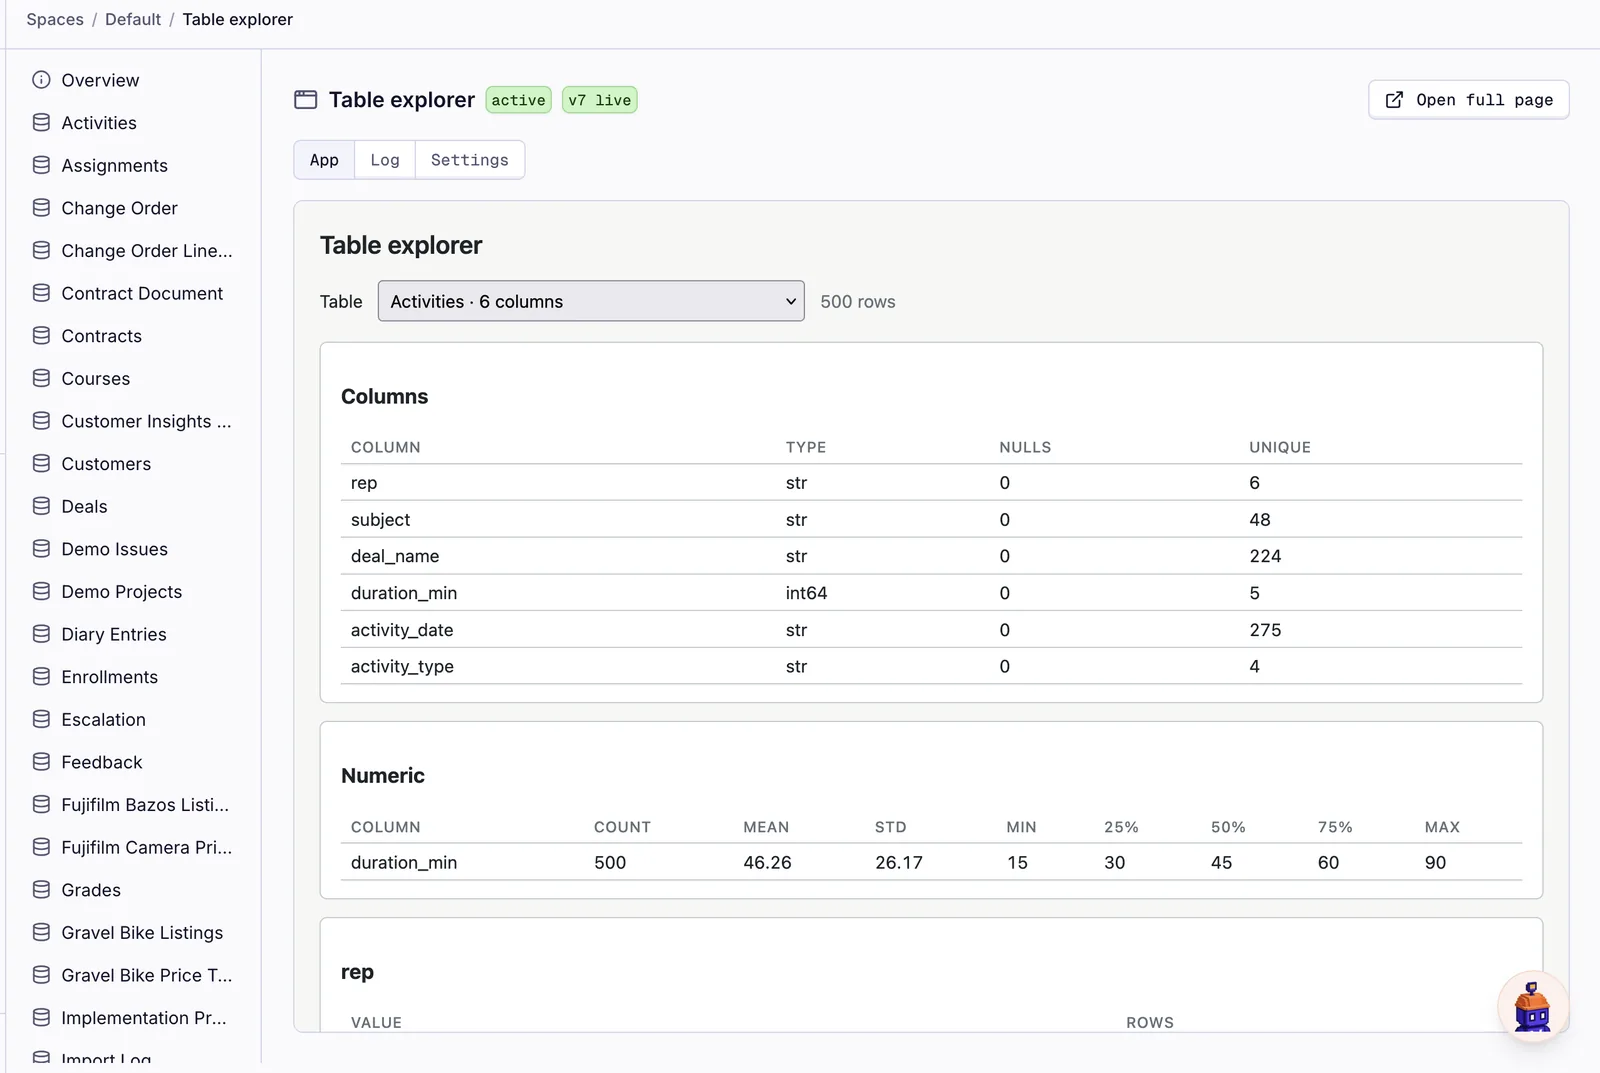Click the UNIQUE column header
Image resolution: width=1600 pixels, height=1073 pixels.
pos(1280,447)
